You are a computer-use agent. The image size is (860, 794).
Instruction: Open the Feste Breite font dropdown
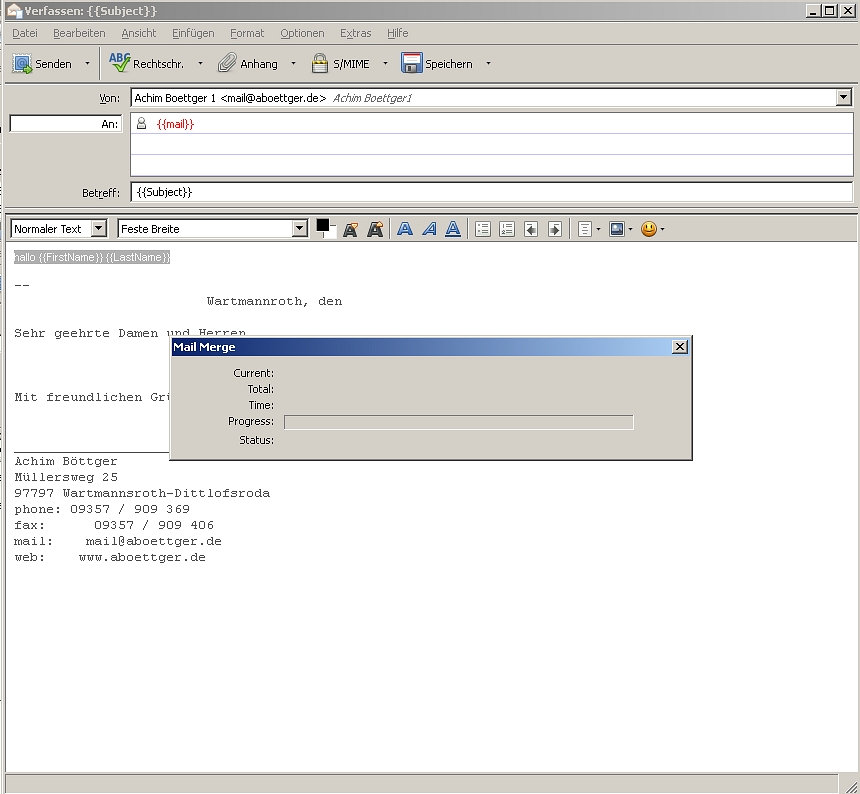tap(299, 229)
